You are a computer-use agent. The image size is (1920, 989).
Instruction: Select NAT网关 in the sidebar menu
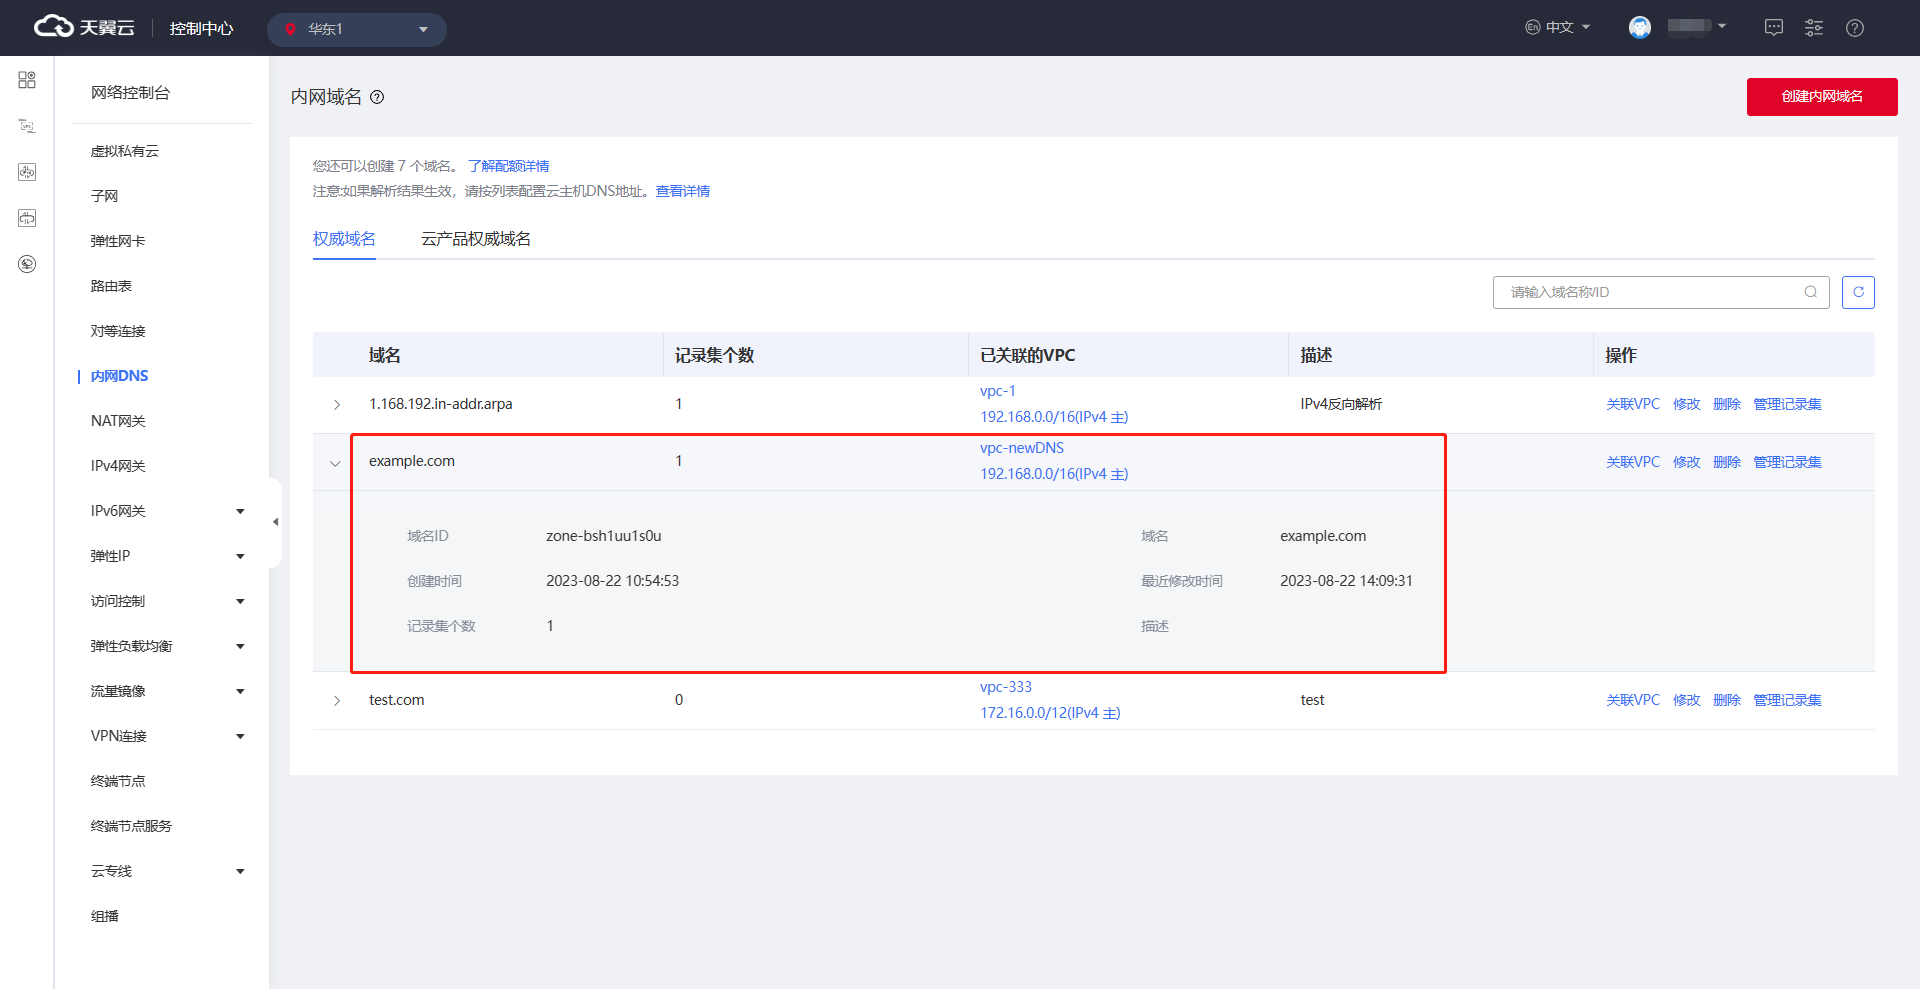click(118, 421)
